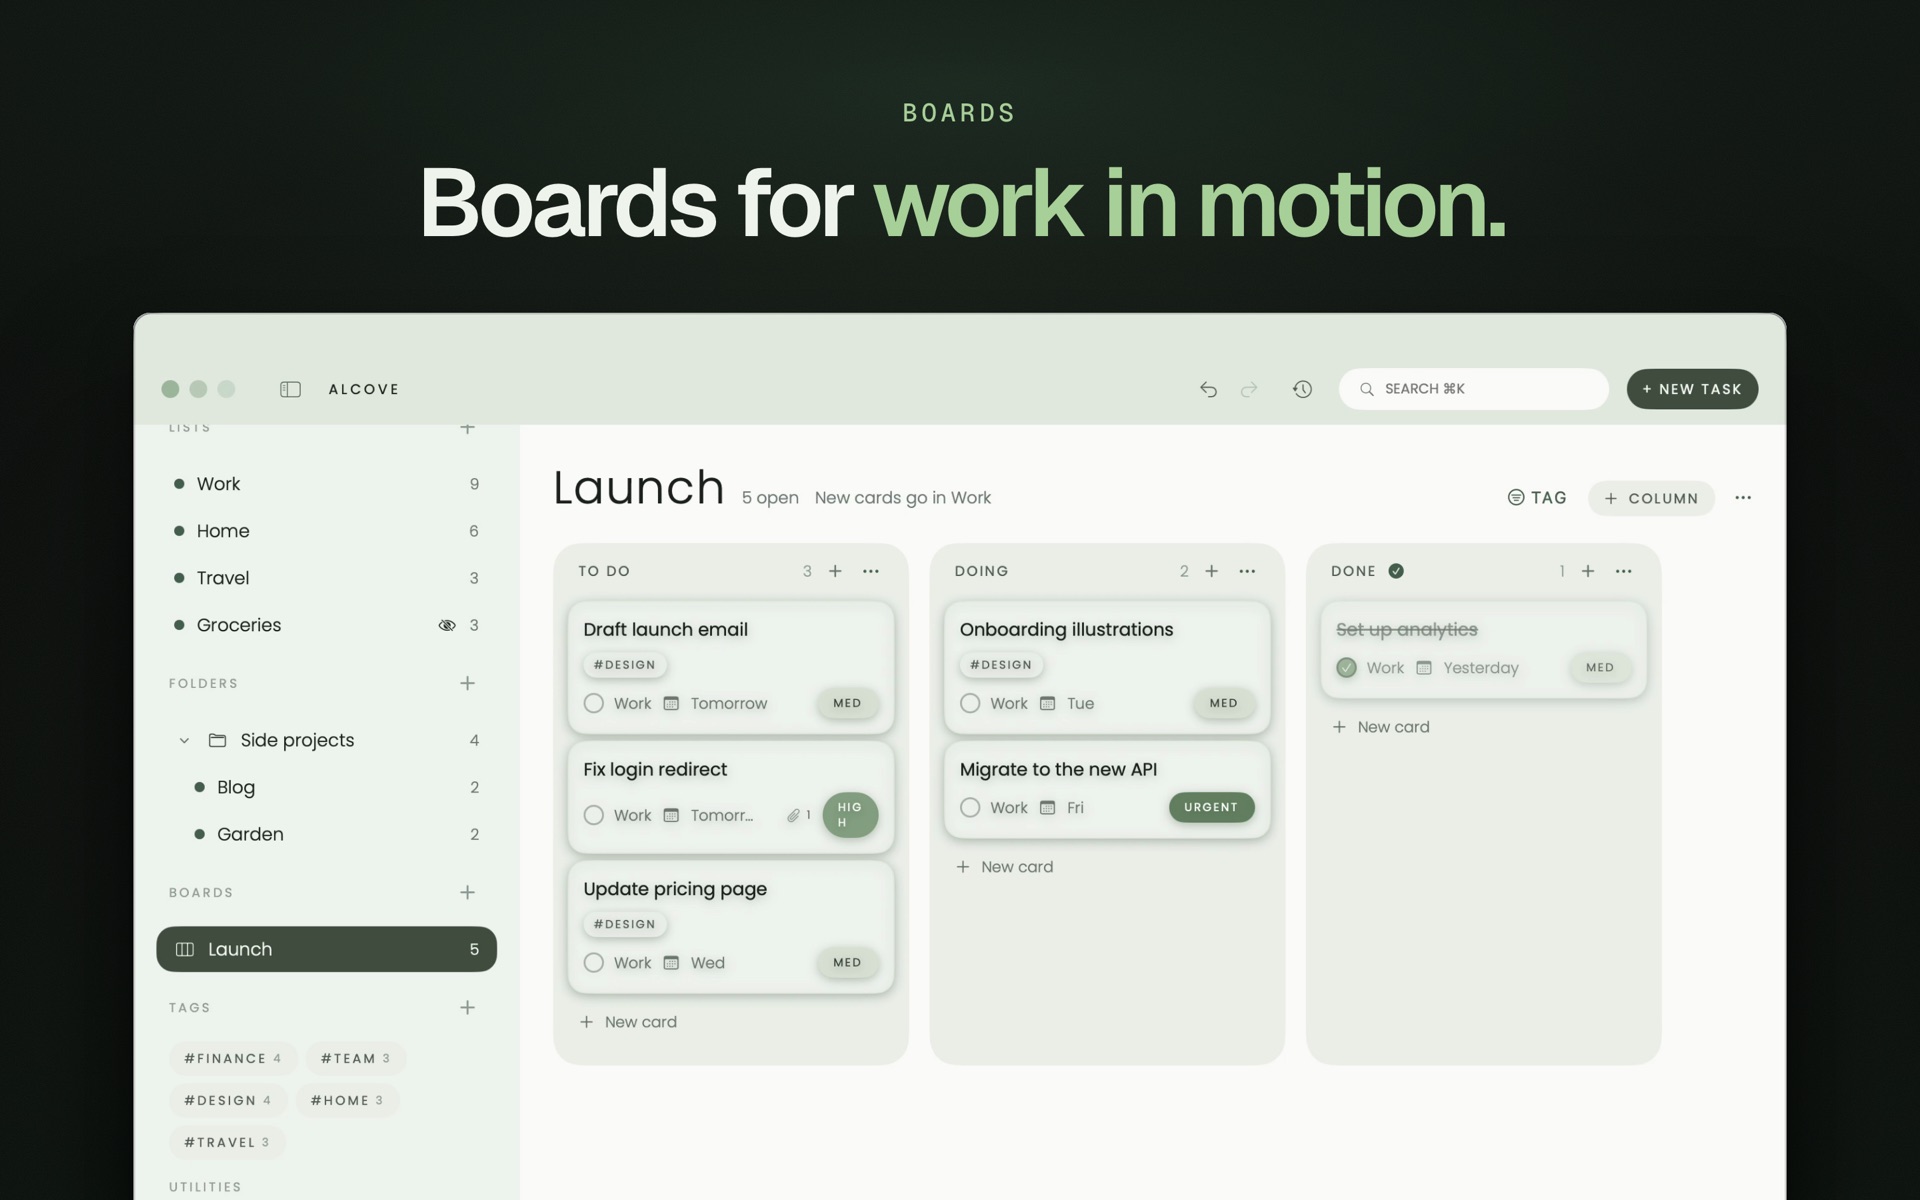The width and height of the screenshot is (1920, 1200).
Task: Open Doing column more options
Action: [1247, 571]
